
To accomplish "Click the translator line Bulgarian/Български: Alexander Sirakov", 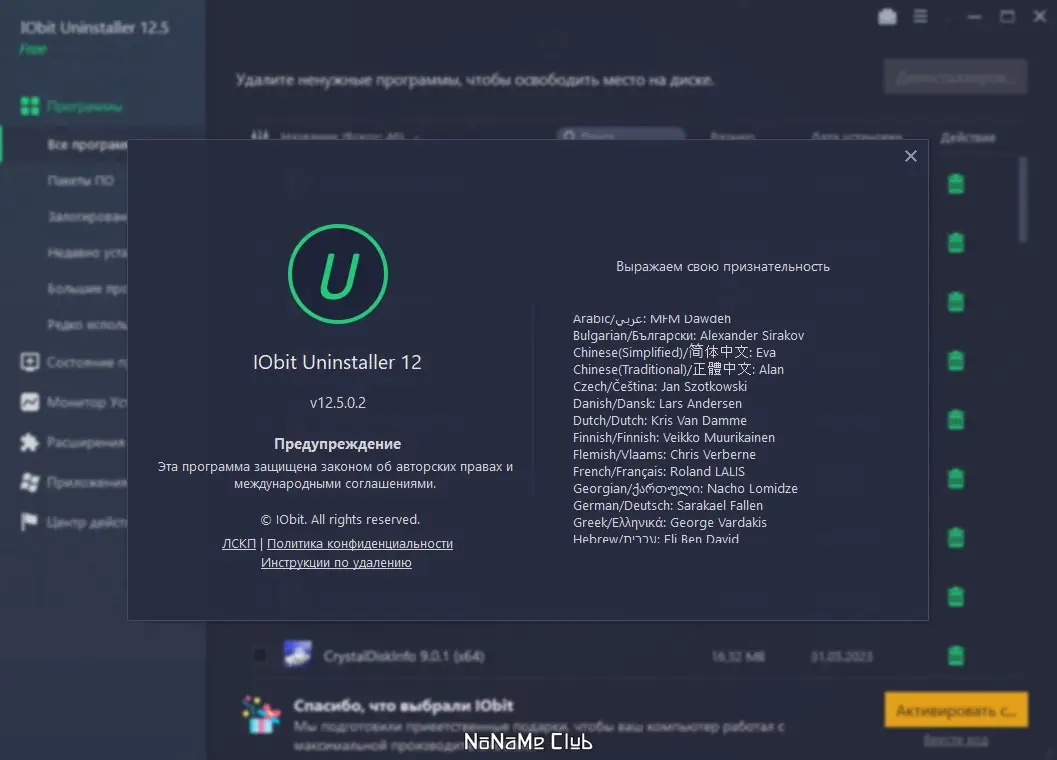I will [688, 335].
